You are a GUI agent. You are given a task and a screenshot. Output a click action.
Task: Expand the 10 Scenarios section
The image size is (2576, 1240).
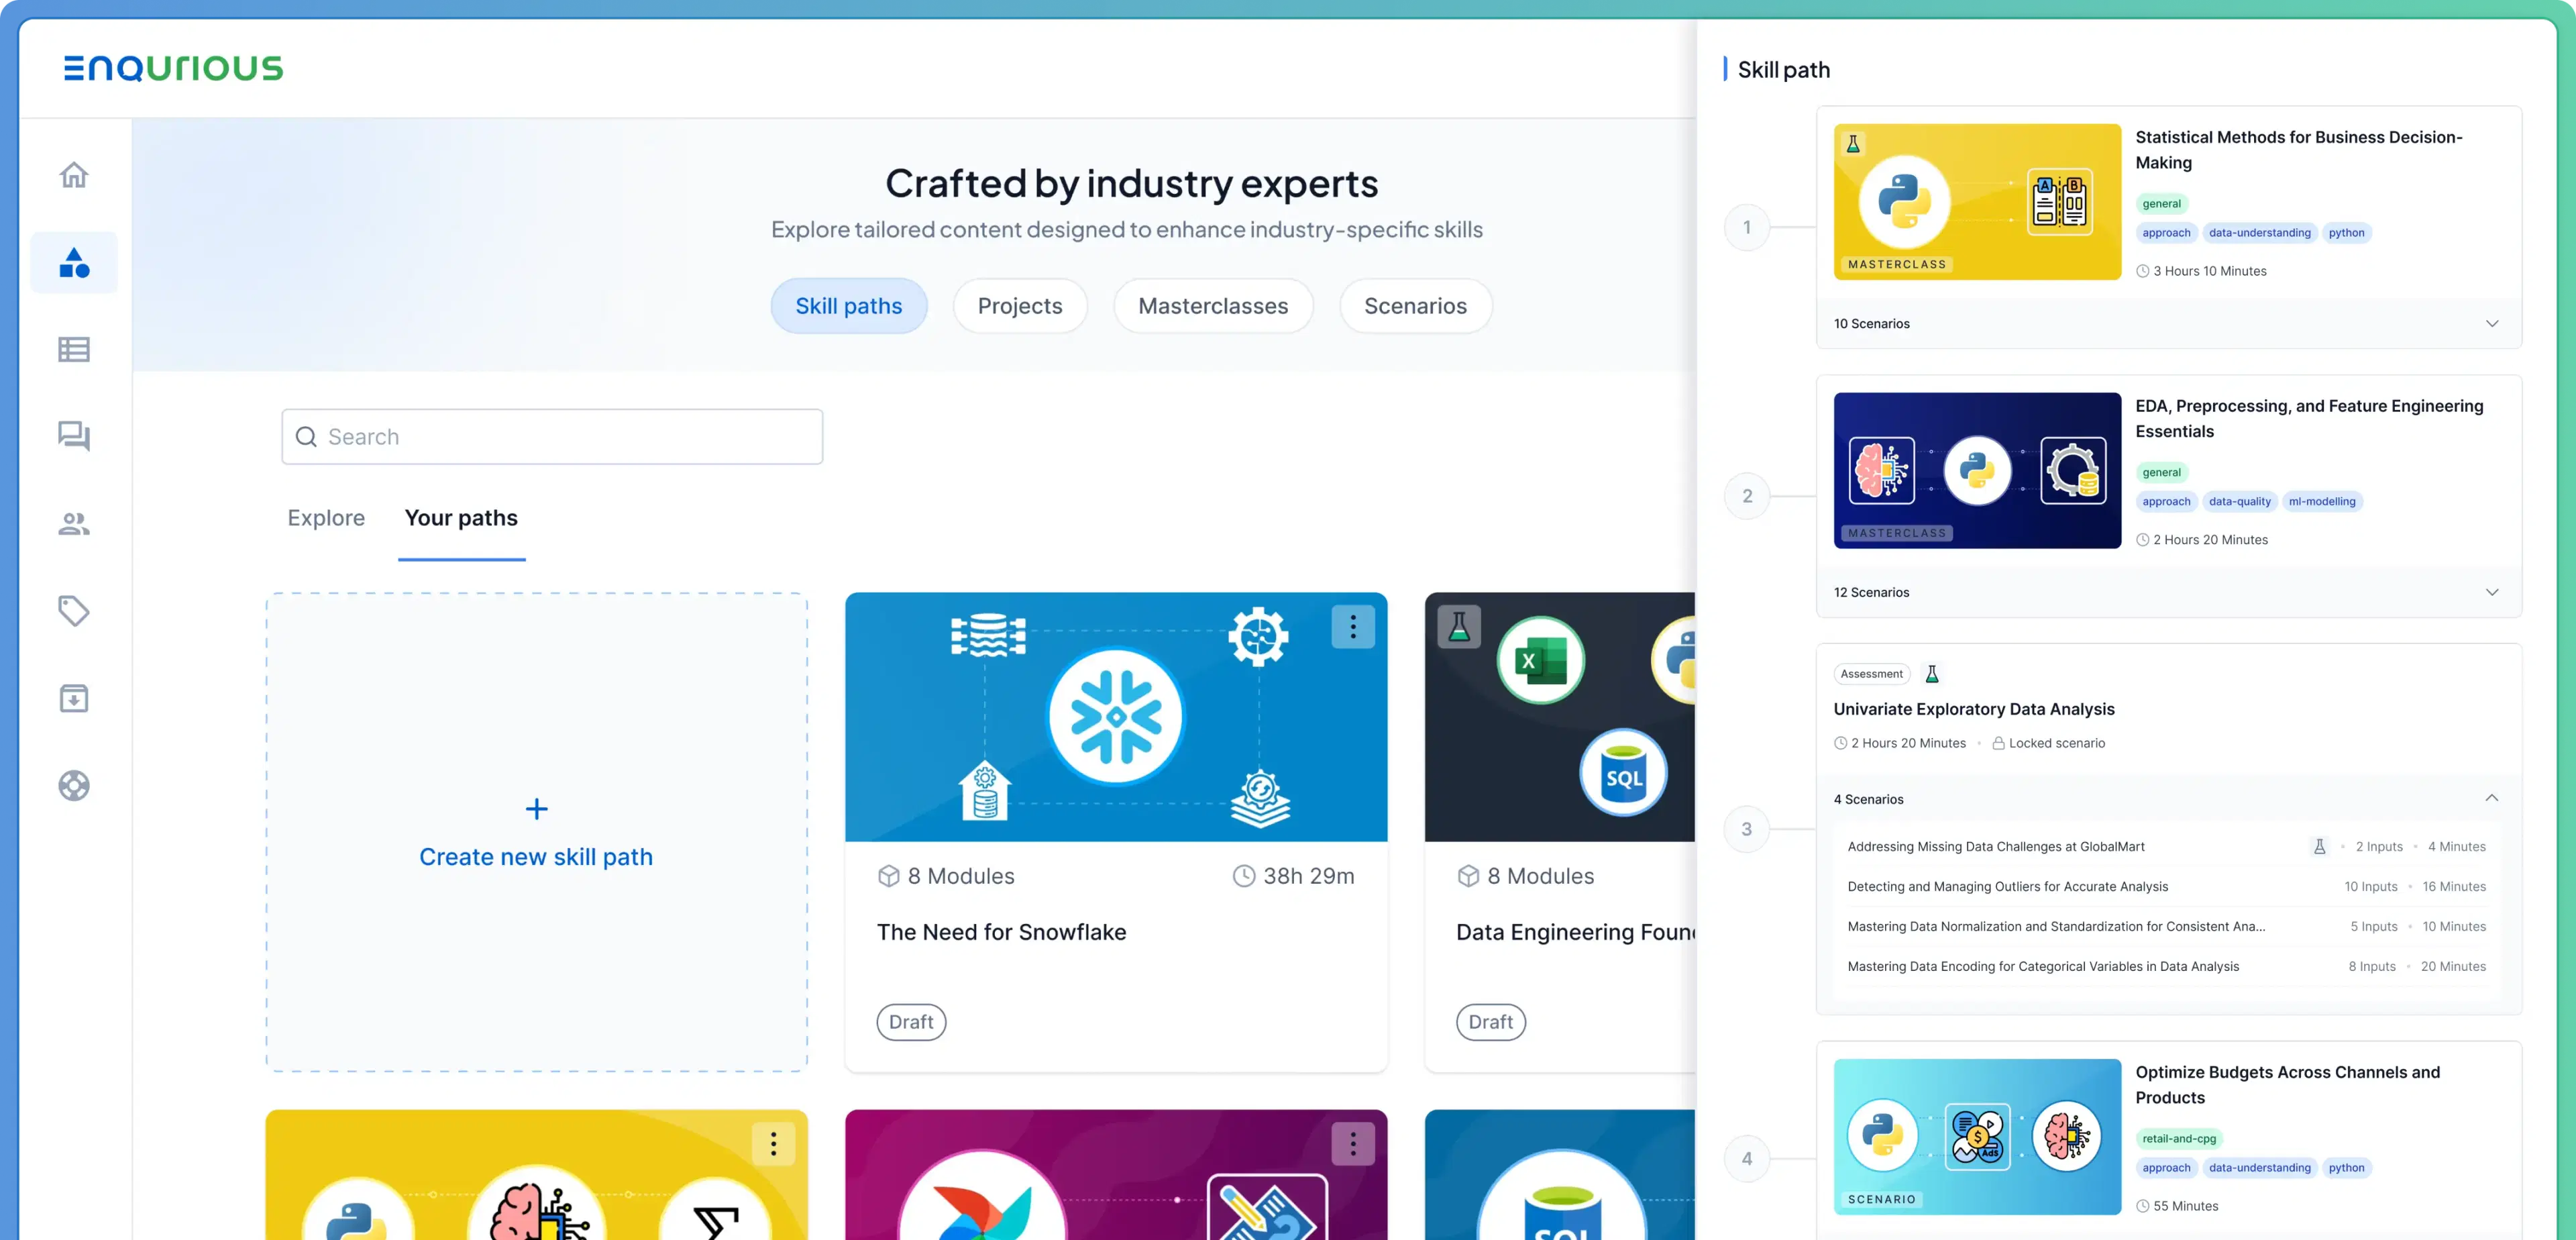click(x=2491, y=323)
